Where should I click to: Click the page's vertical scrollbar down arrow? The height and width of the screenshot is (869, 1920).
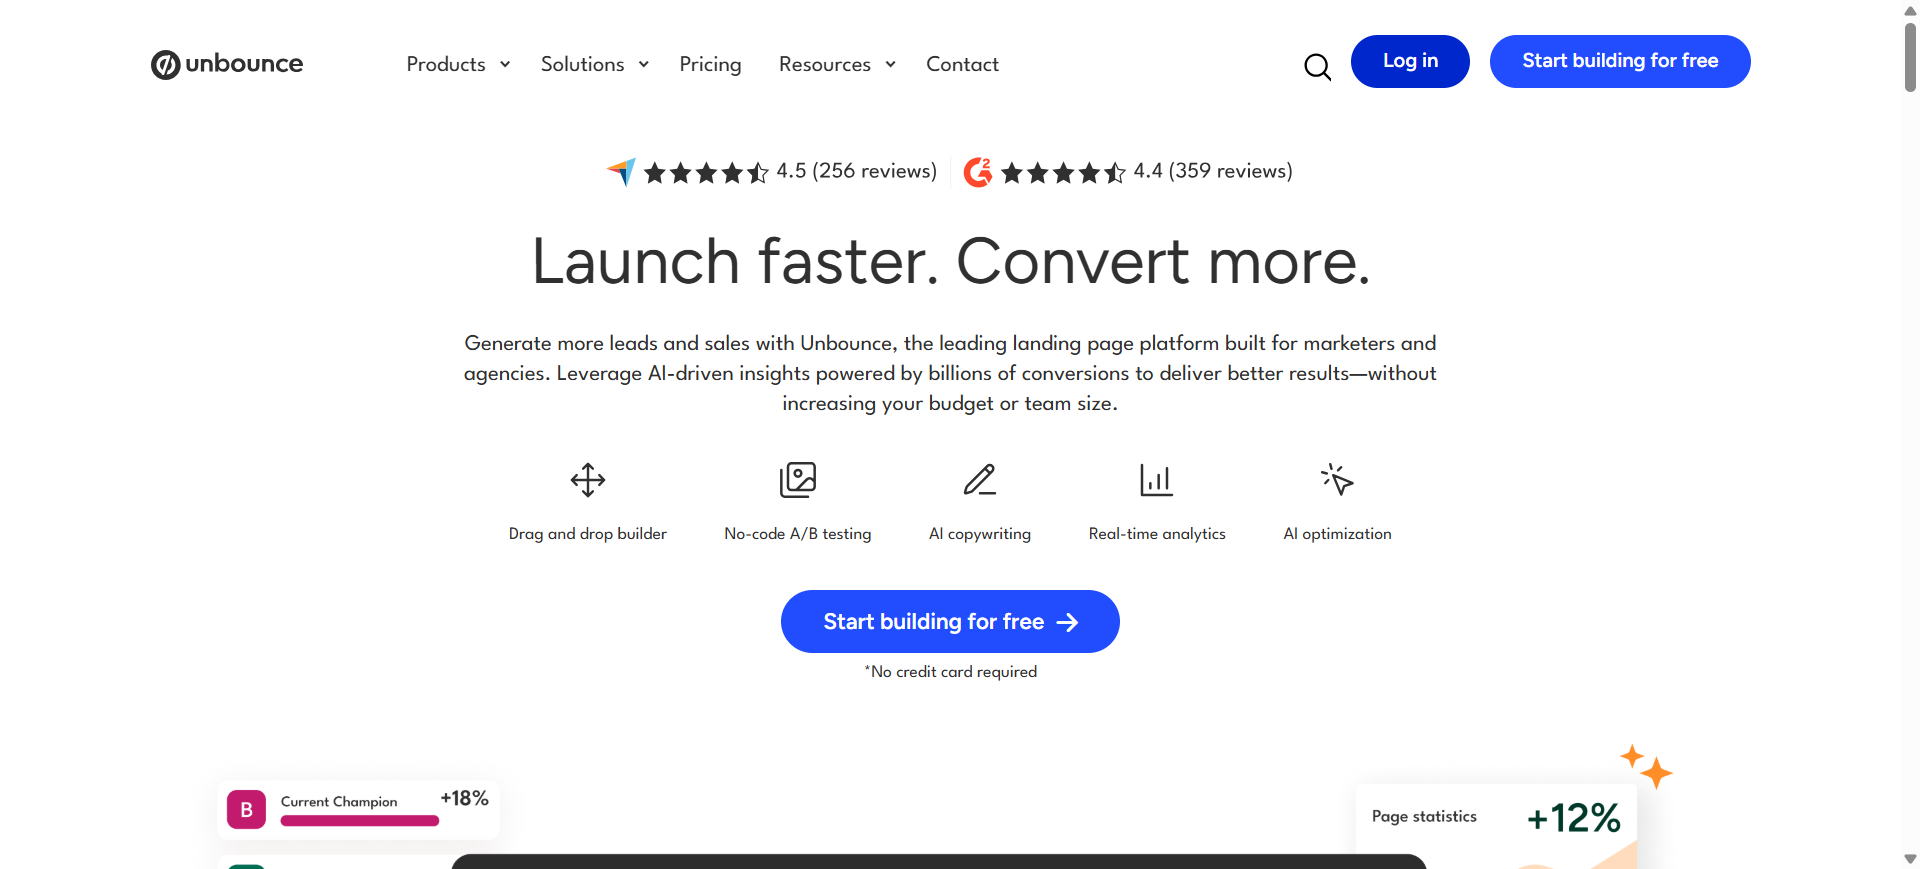click(x=1910, y=859)
